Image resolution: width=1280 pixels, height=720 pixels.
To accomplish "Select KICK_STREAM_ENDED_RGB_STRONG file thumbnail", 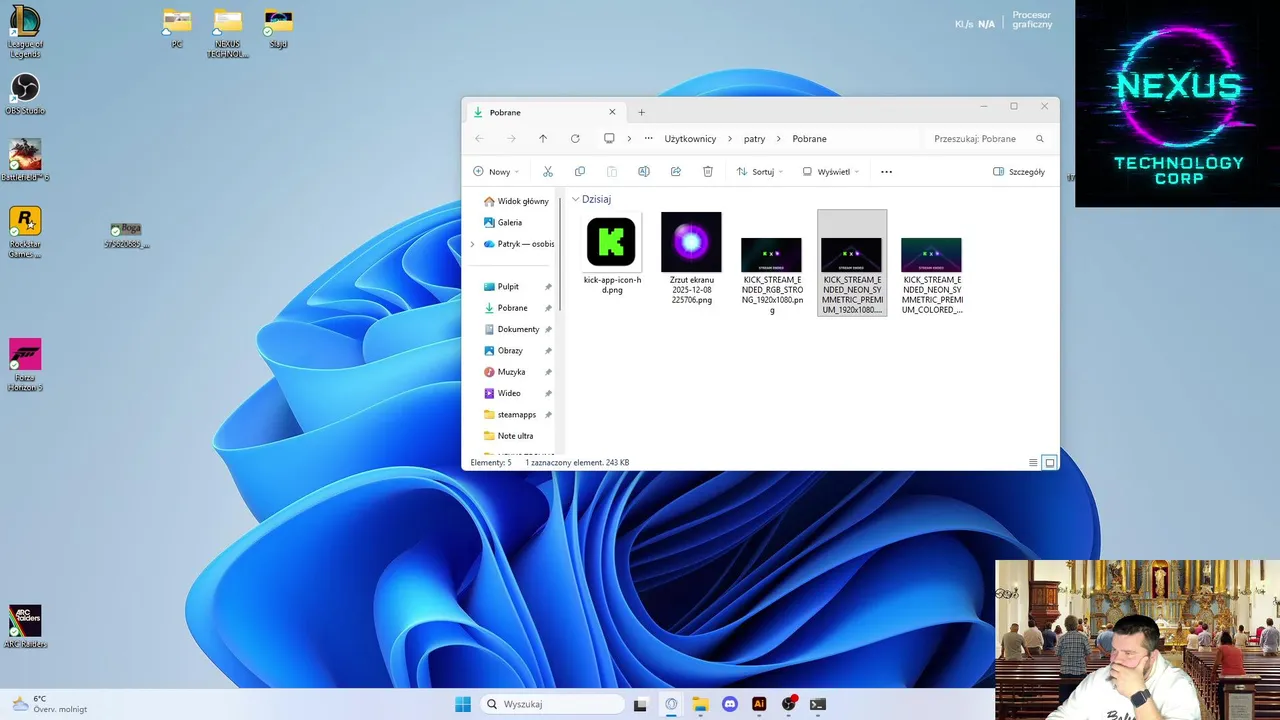I will pos(771,255).
